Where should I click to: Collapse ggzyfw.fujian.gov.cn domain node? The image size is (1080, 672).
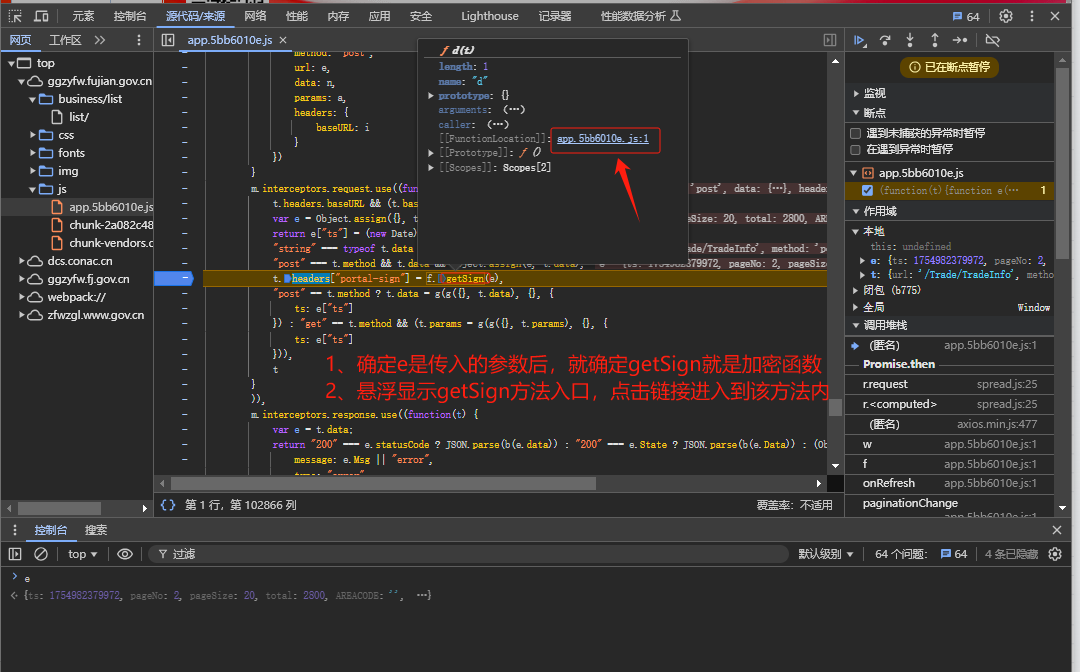21,81
